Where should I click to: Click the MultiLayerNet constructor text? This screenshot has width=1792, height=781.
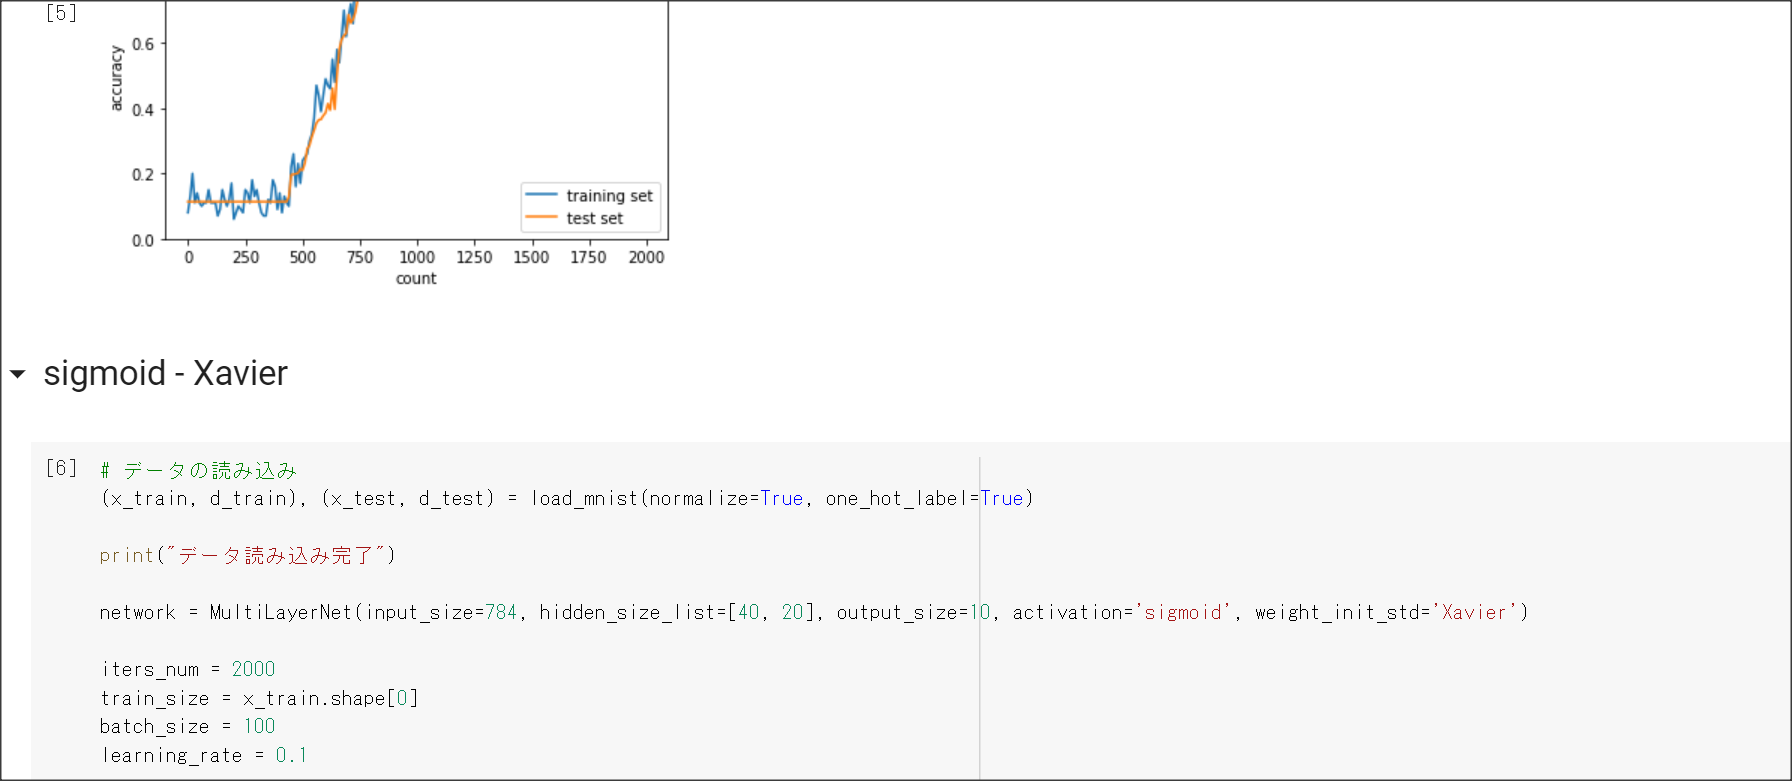pyautogui.click(x=282, y=612)
